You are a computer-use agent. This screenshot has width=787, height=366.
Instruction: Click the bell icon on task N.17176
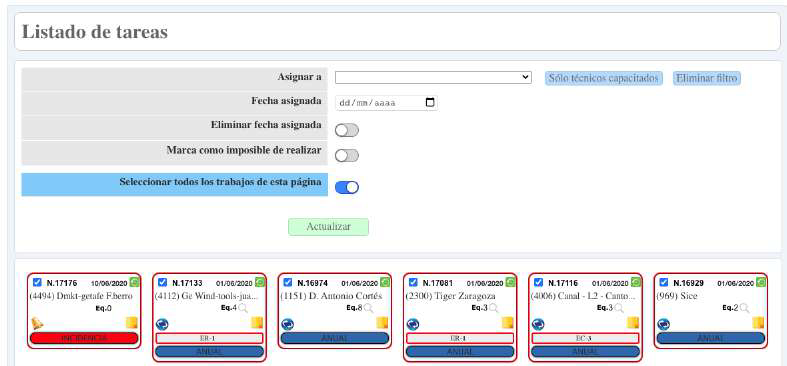click(x=37, y=323)
